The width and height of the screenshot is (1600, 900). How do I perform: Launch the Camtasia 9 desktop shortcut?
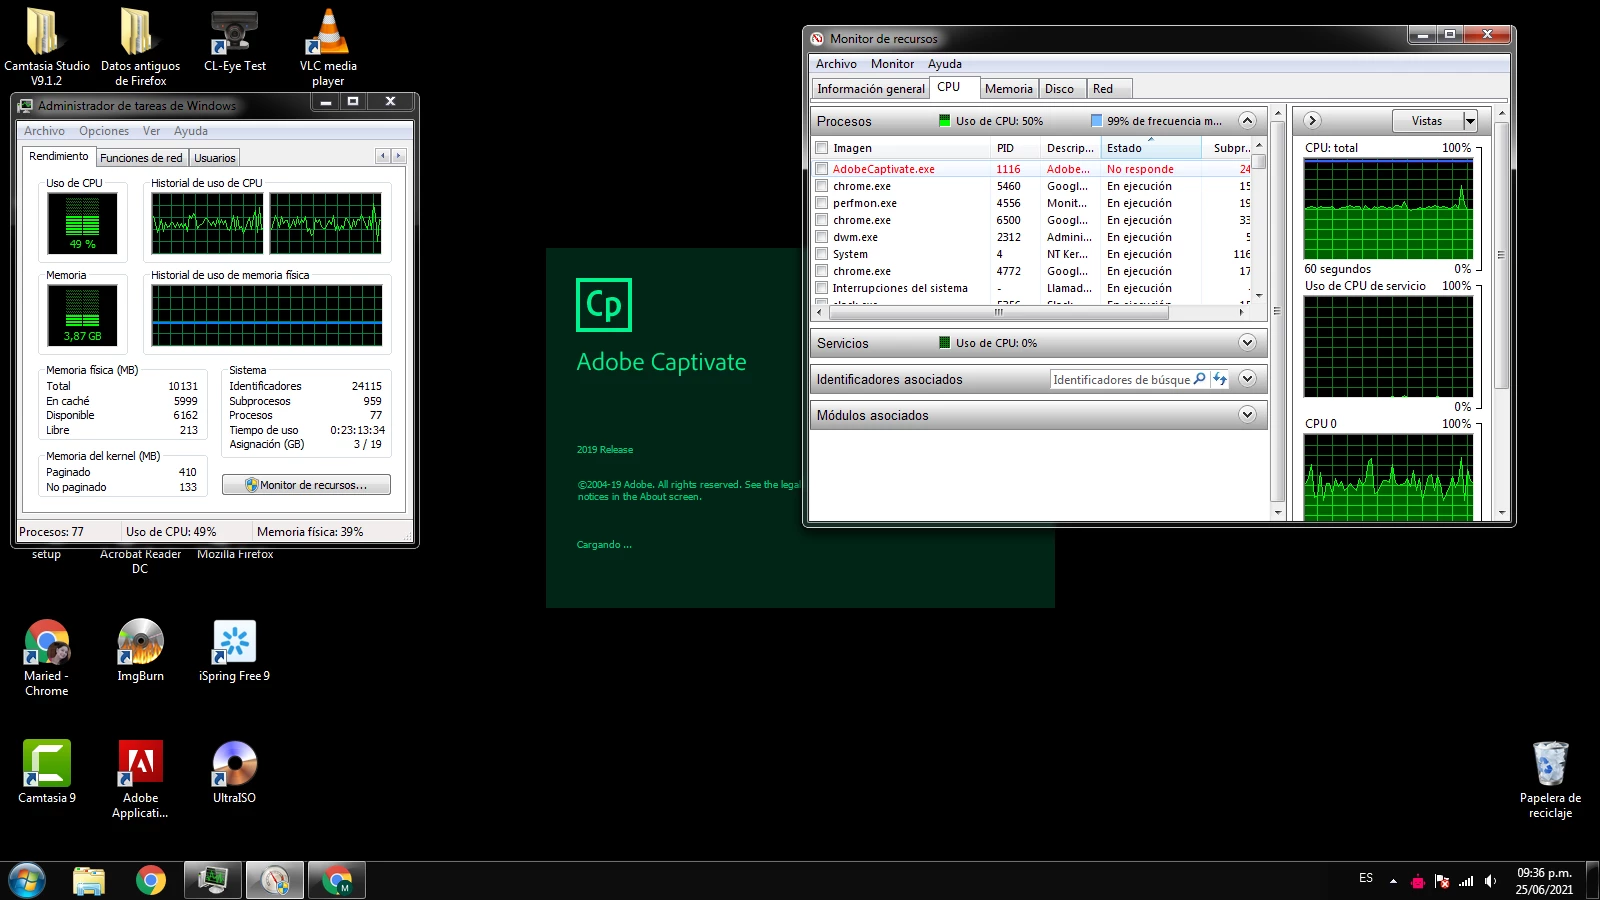coord(46,772)
